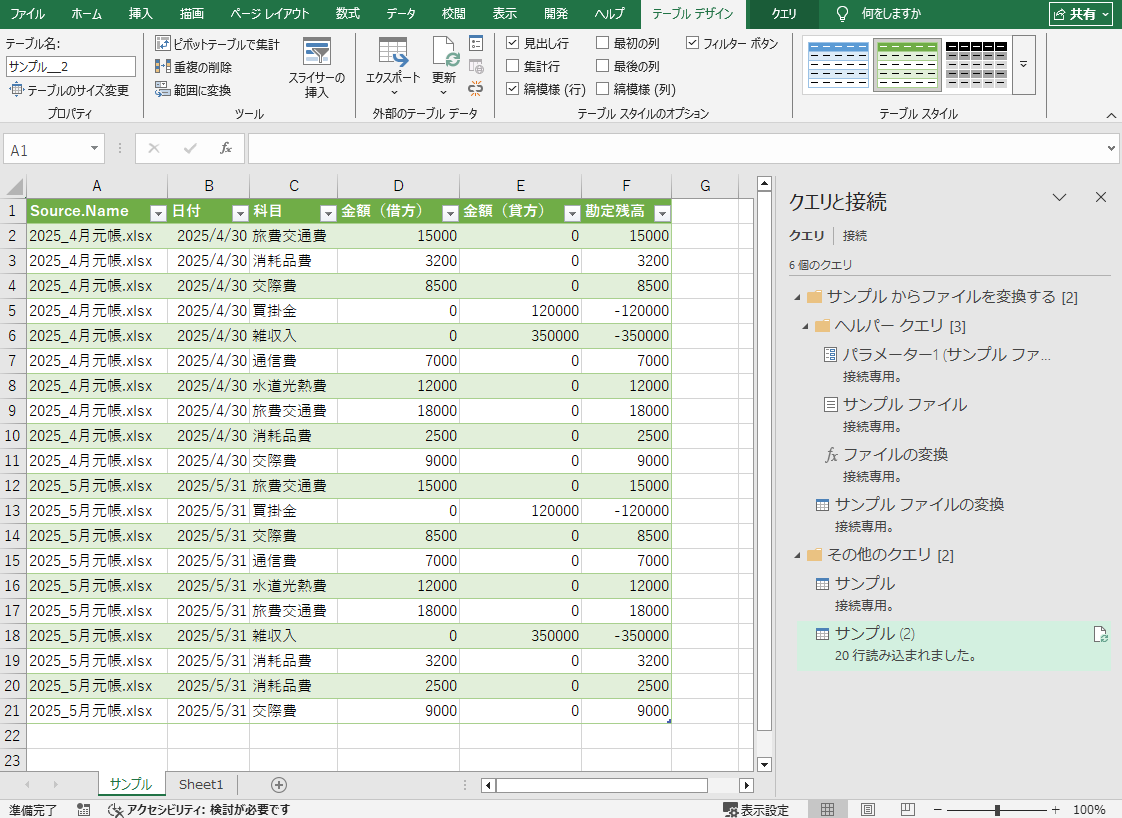Click the 共有 share button

1082,14
